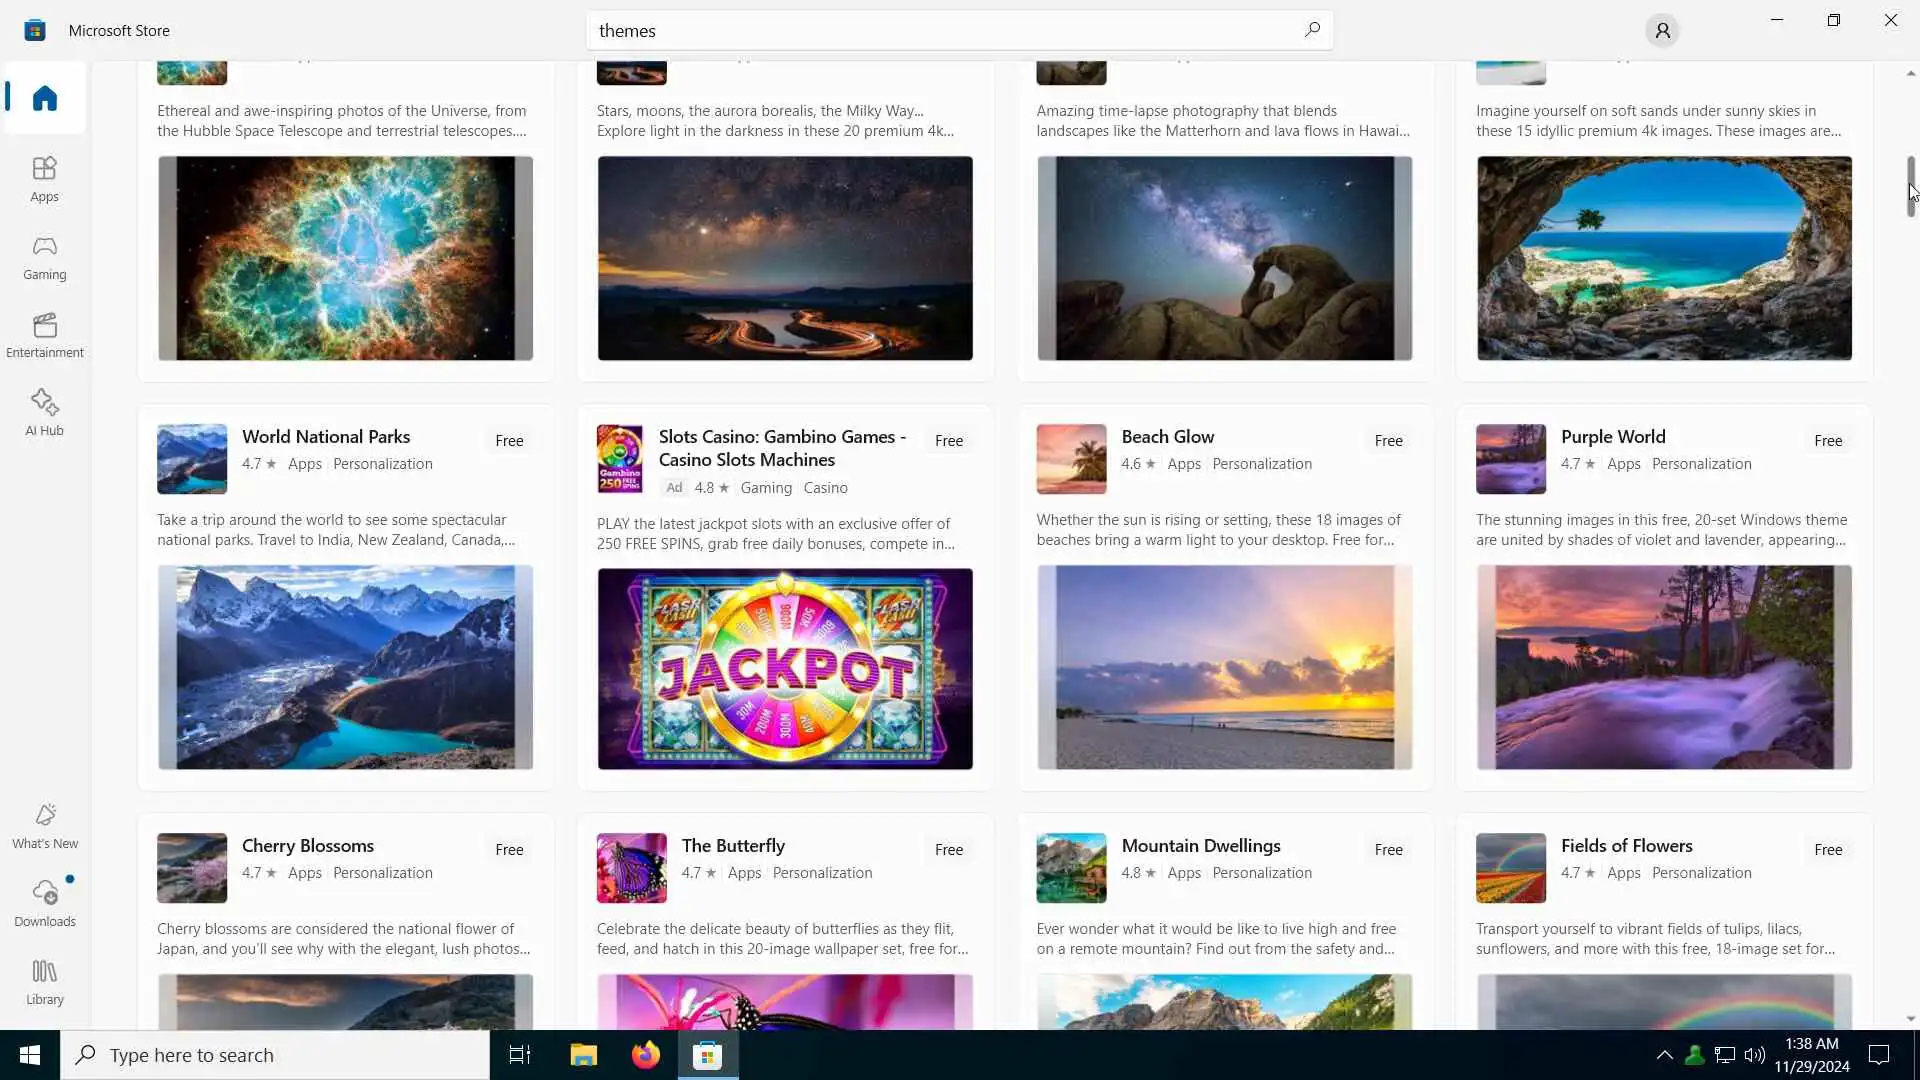
Task: Click the Purple World theme icon
Action: point(1510,459)
